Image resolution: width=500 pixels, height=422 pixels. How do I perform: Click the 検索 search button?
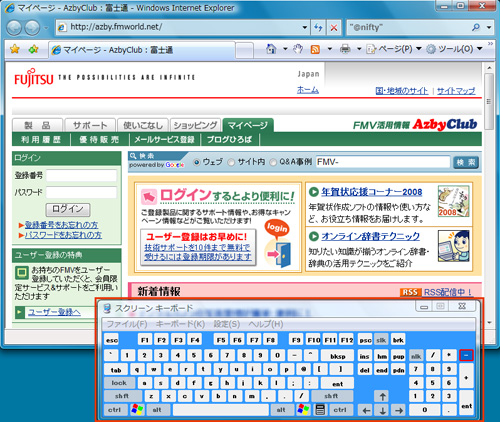(x=466, y=162)
